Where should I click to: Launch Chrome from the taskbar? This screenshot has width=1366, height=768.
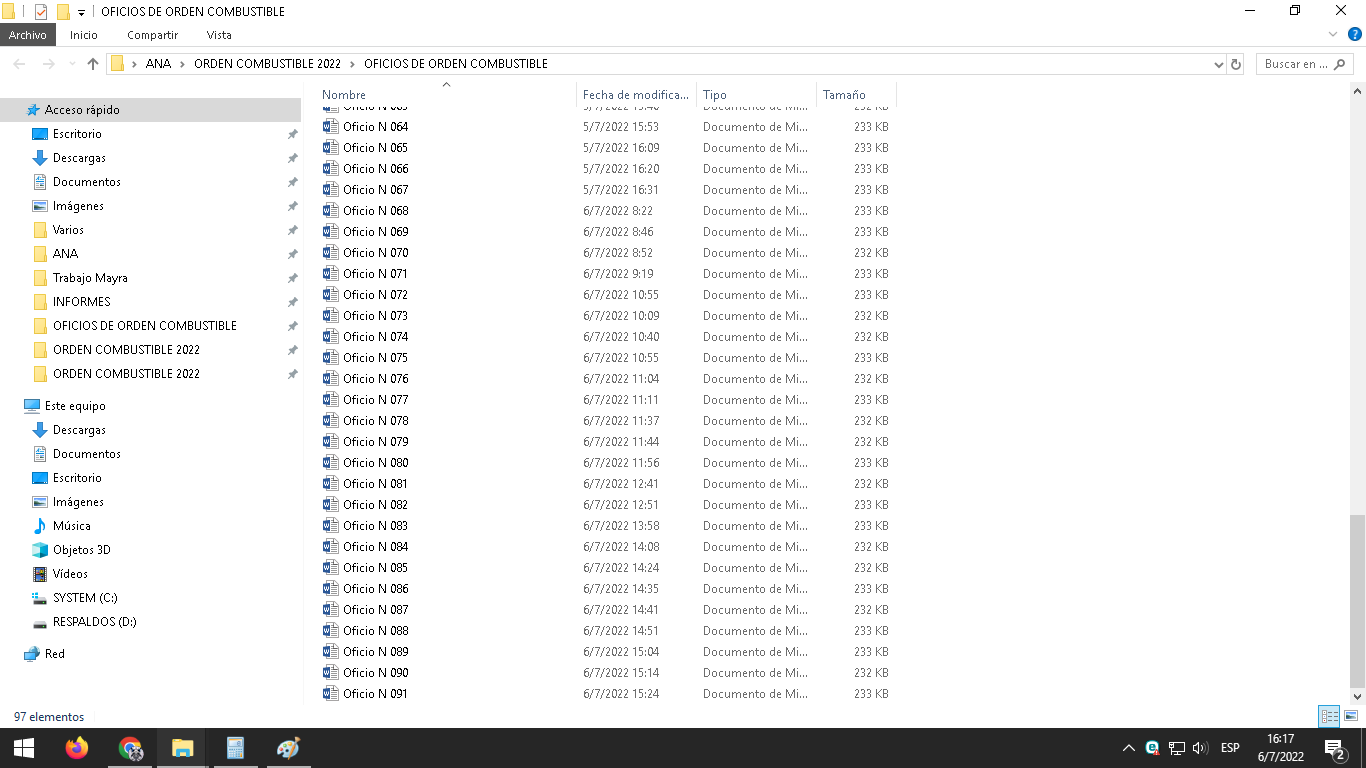(130, 748)
